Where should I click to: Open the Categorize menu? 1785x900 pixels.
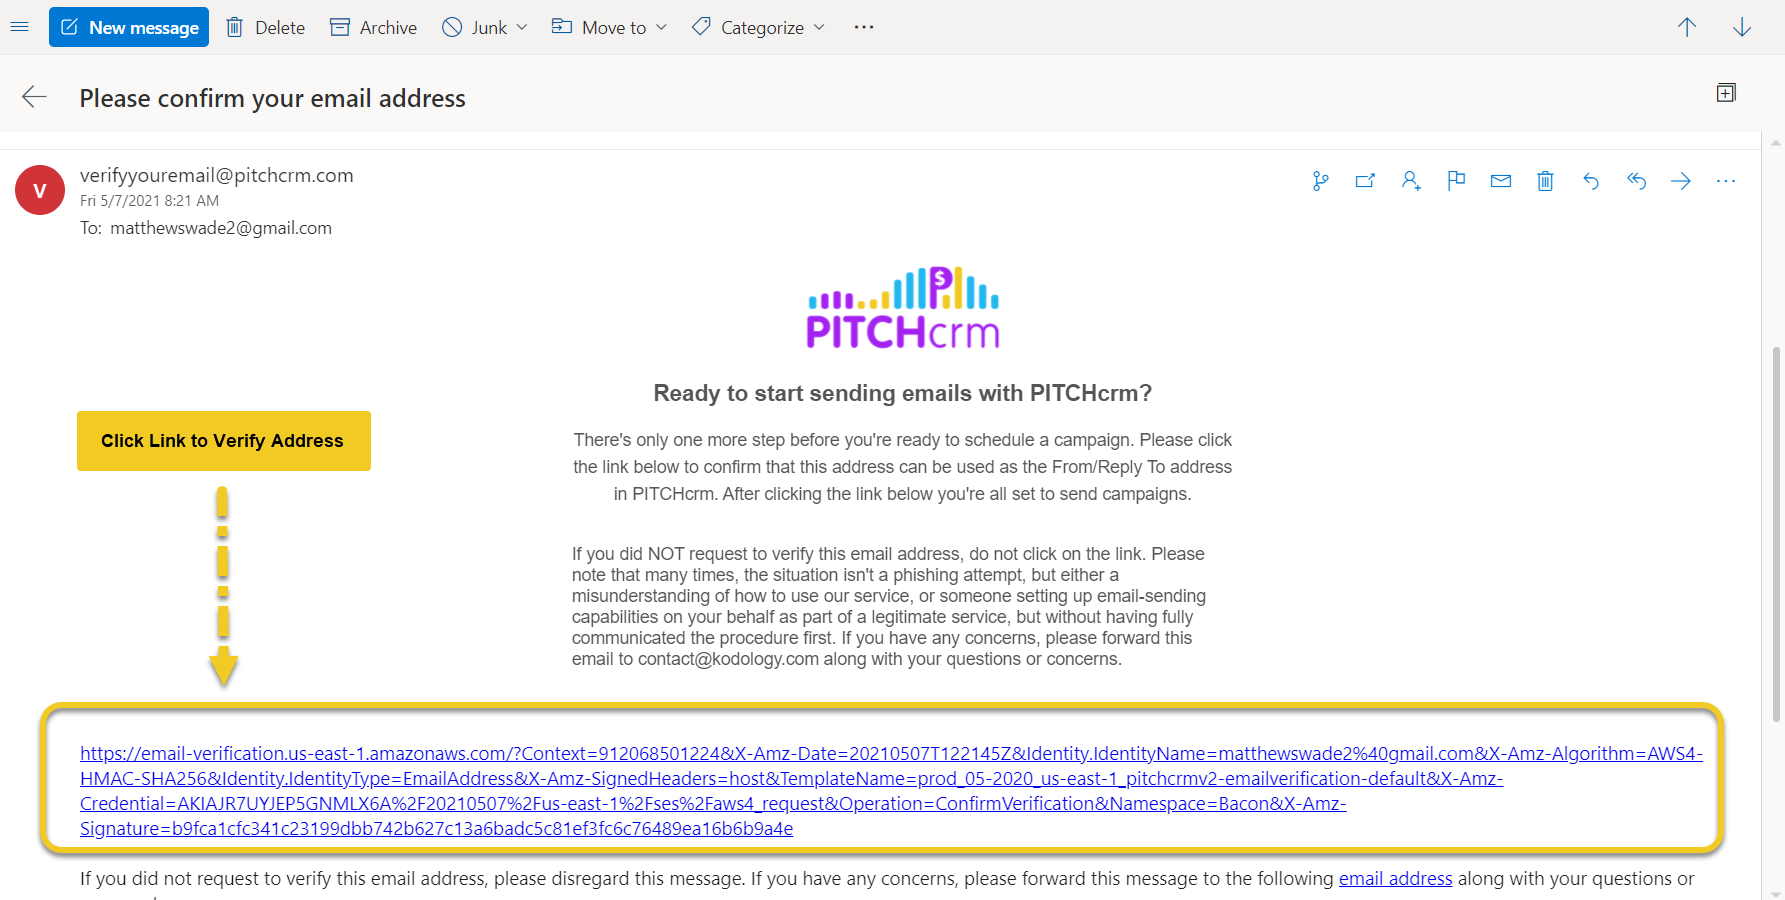(x=747, y=27)
